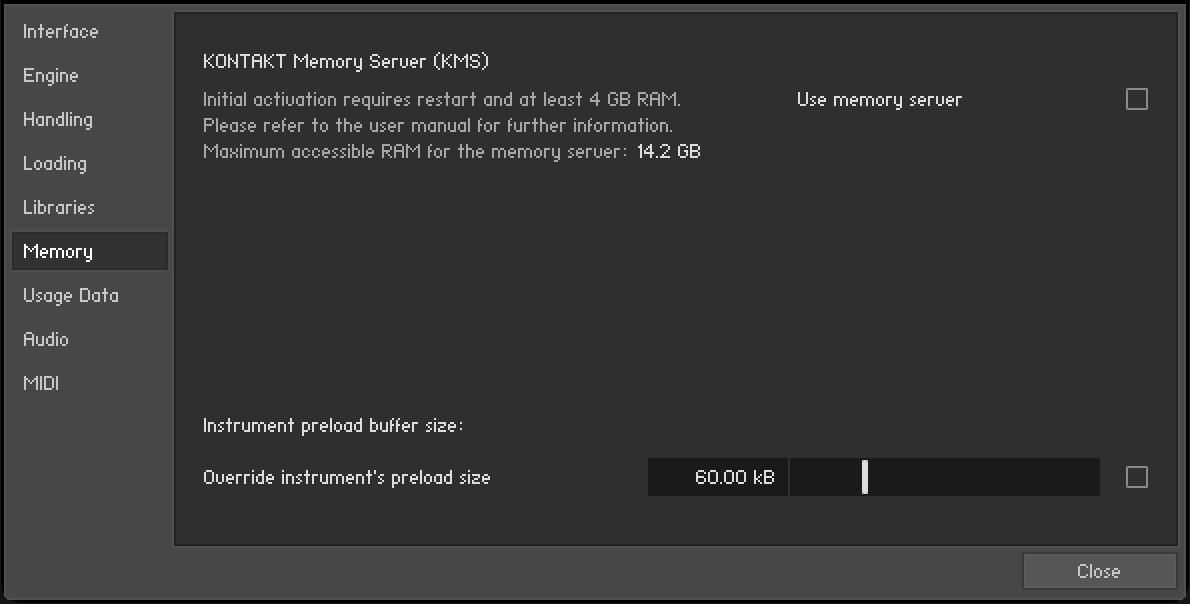
Task: Open the Interface options tab
Action: (61, 32)
